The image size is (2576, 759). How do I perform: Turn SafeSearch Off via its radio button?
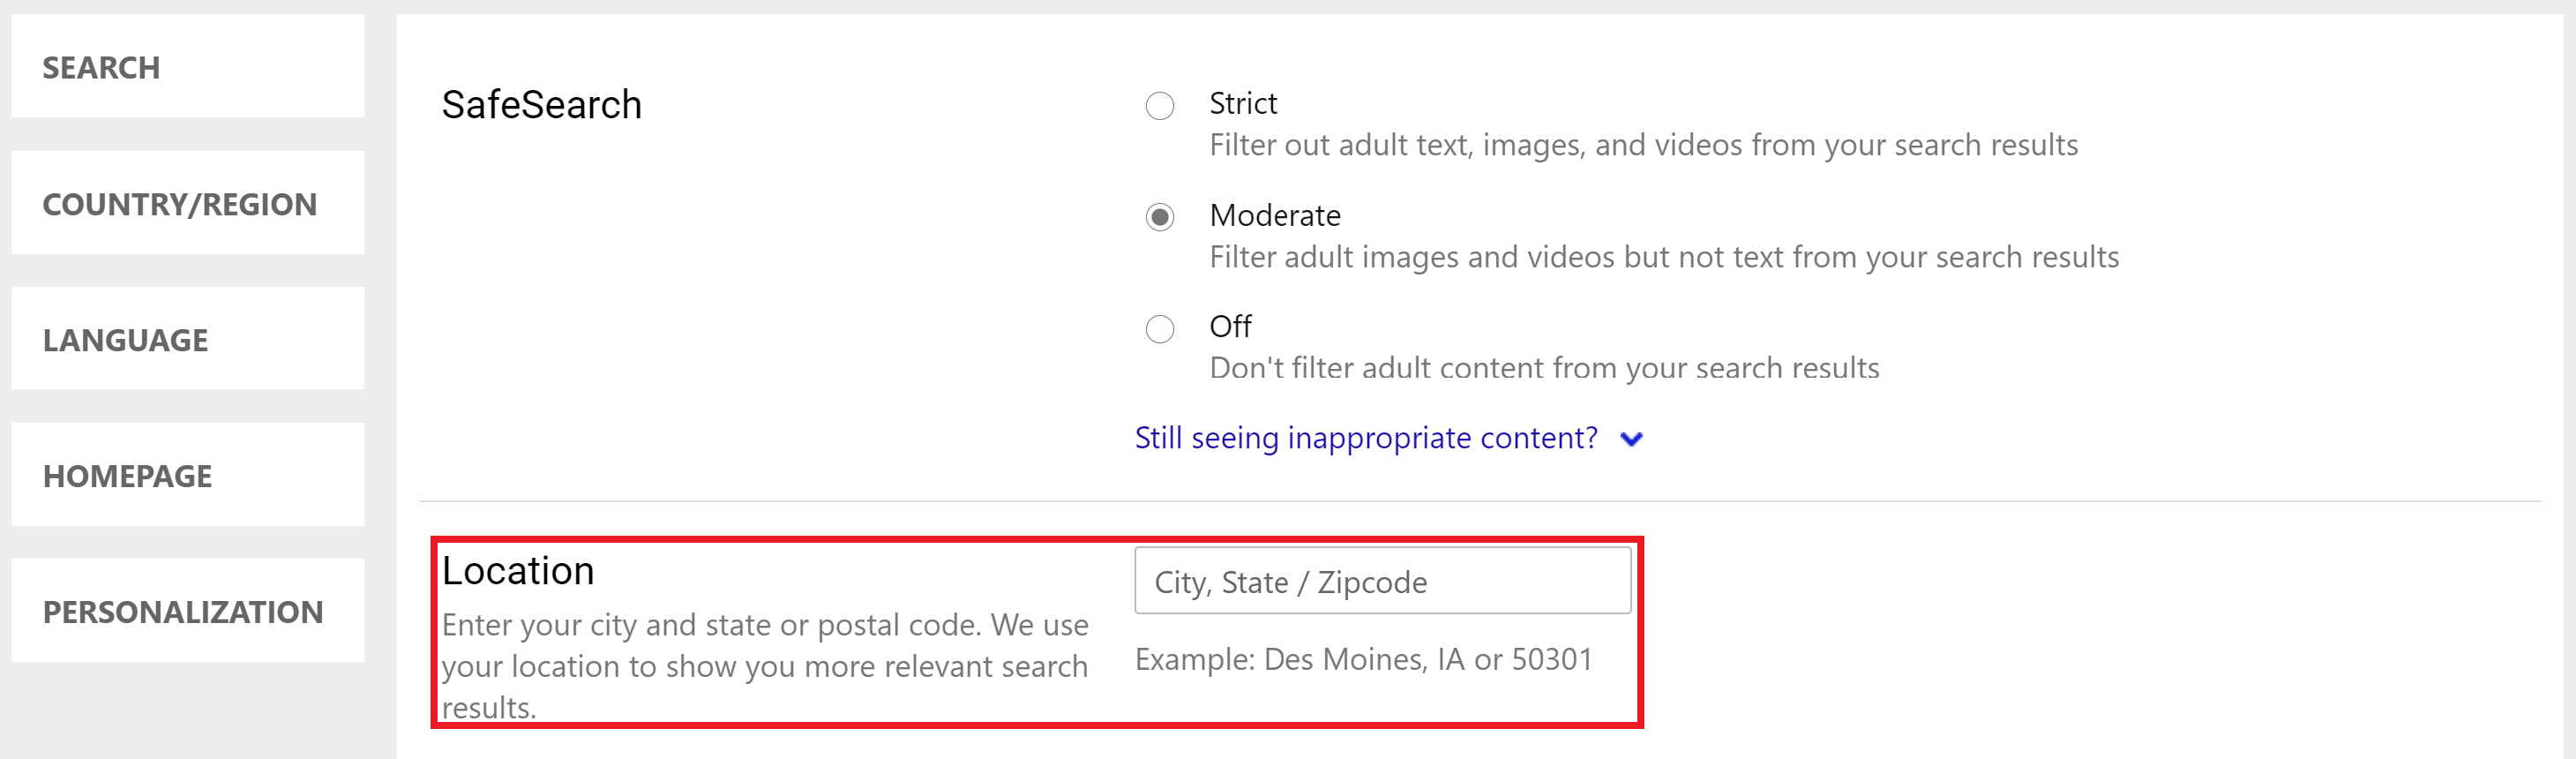click(1159, 328)
